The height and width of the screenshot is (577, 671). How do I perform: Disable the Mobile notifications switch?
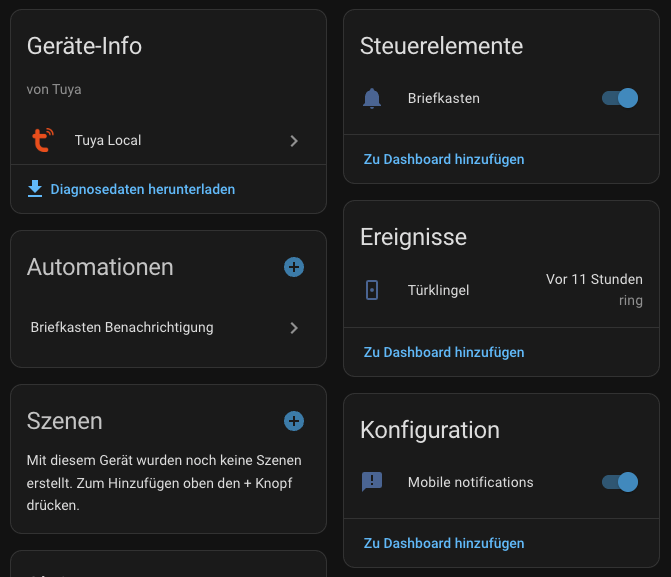coord(619,482)
